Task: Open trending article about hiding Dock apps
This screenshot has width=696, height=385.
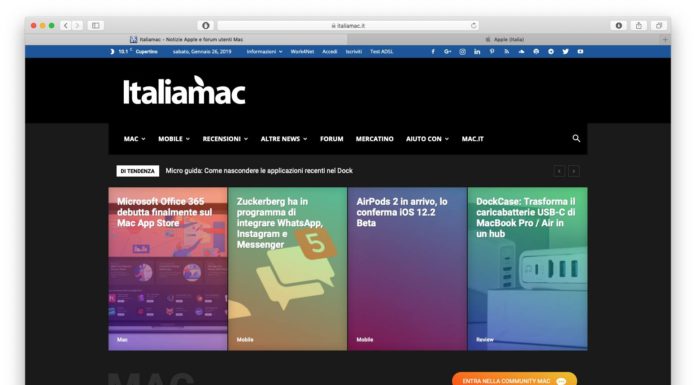Action: click(259, 171)
